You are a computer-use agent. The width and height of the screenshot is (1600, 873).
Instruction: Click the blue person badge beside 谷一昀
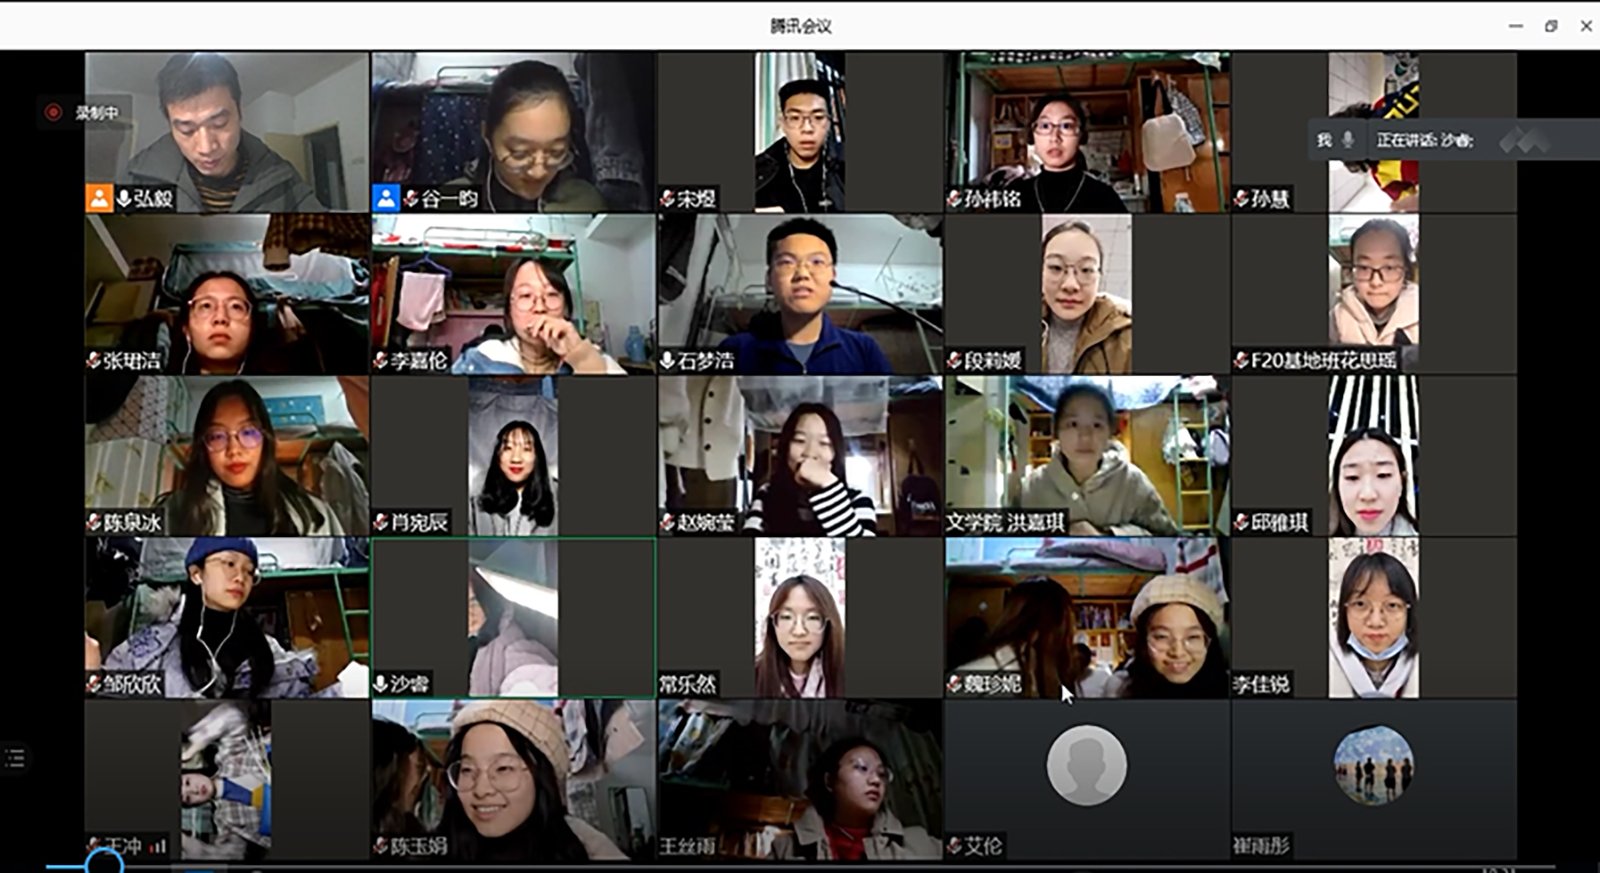(x=386, y=198)
